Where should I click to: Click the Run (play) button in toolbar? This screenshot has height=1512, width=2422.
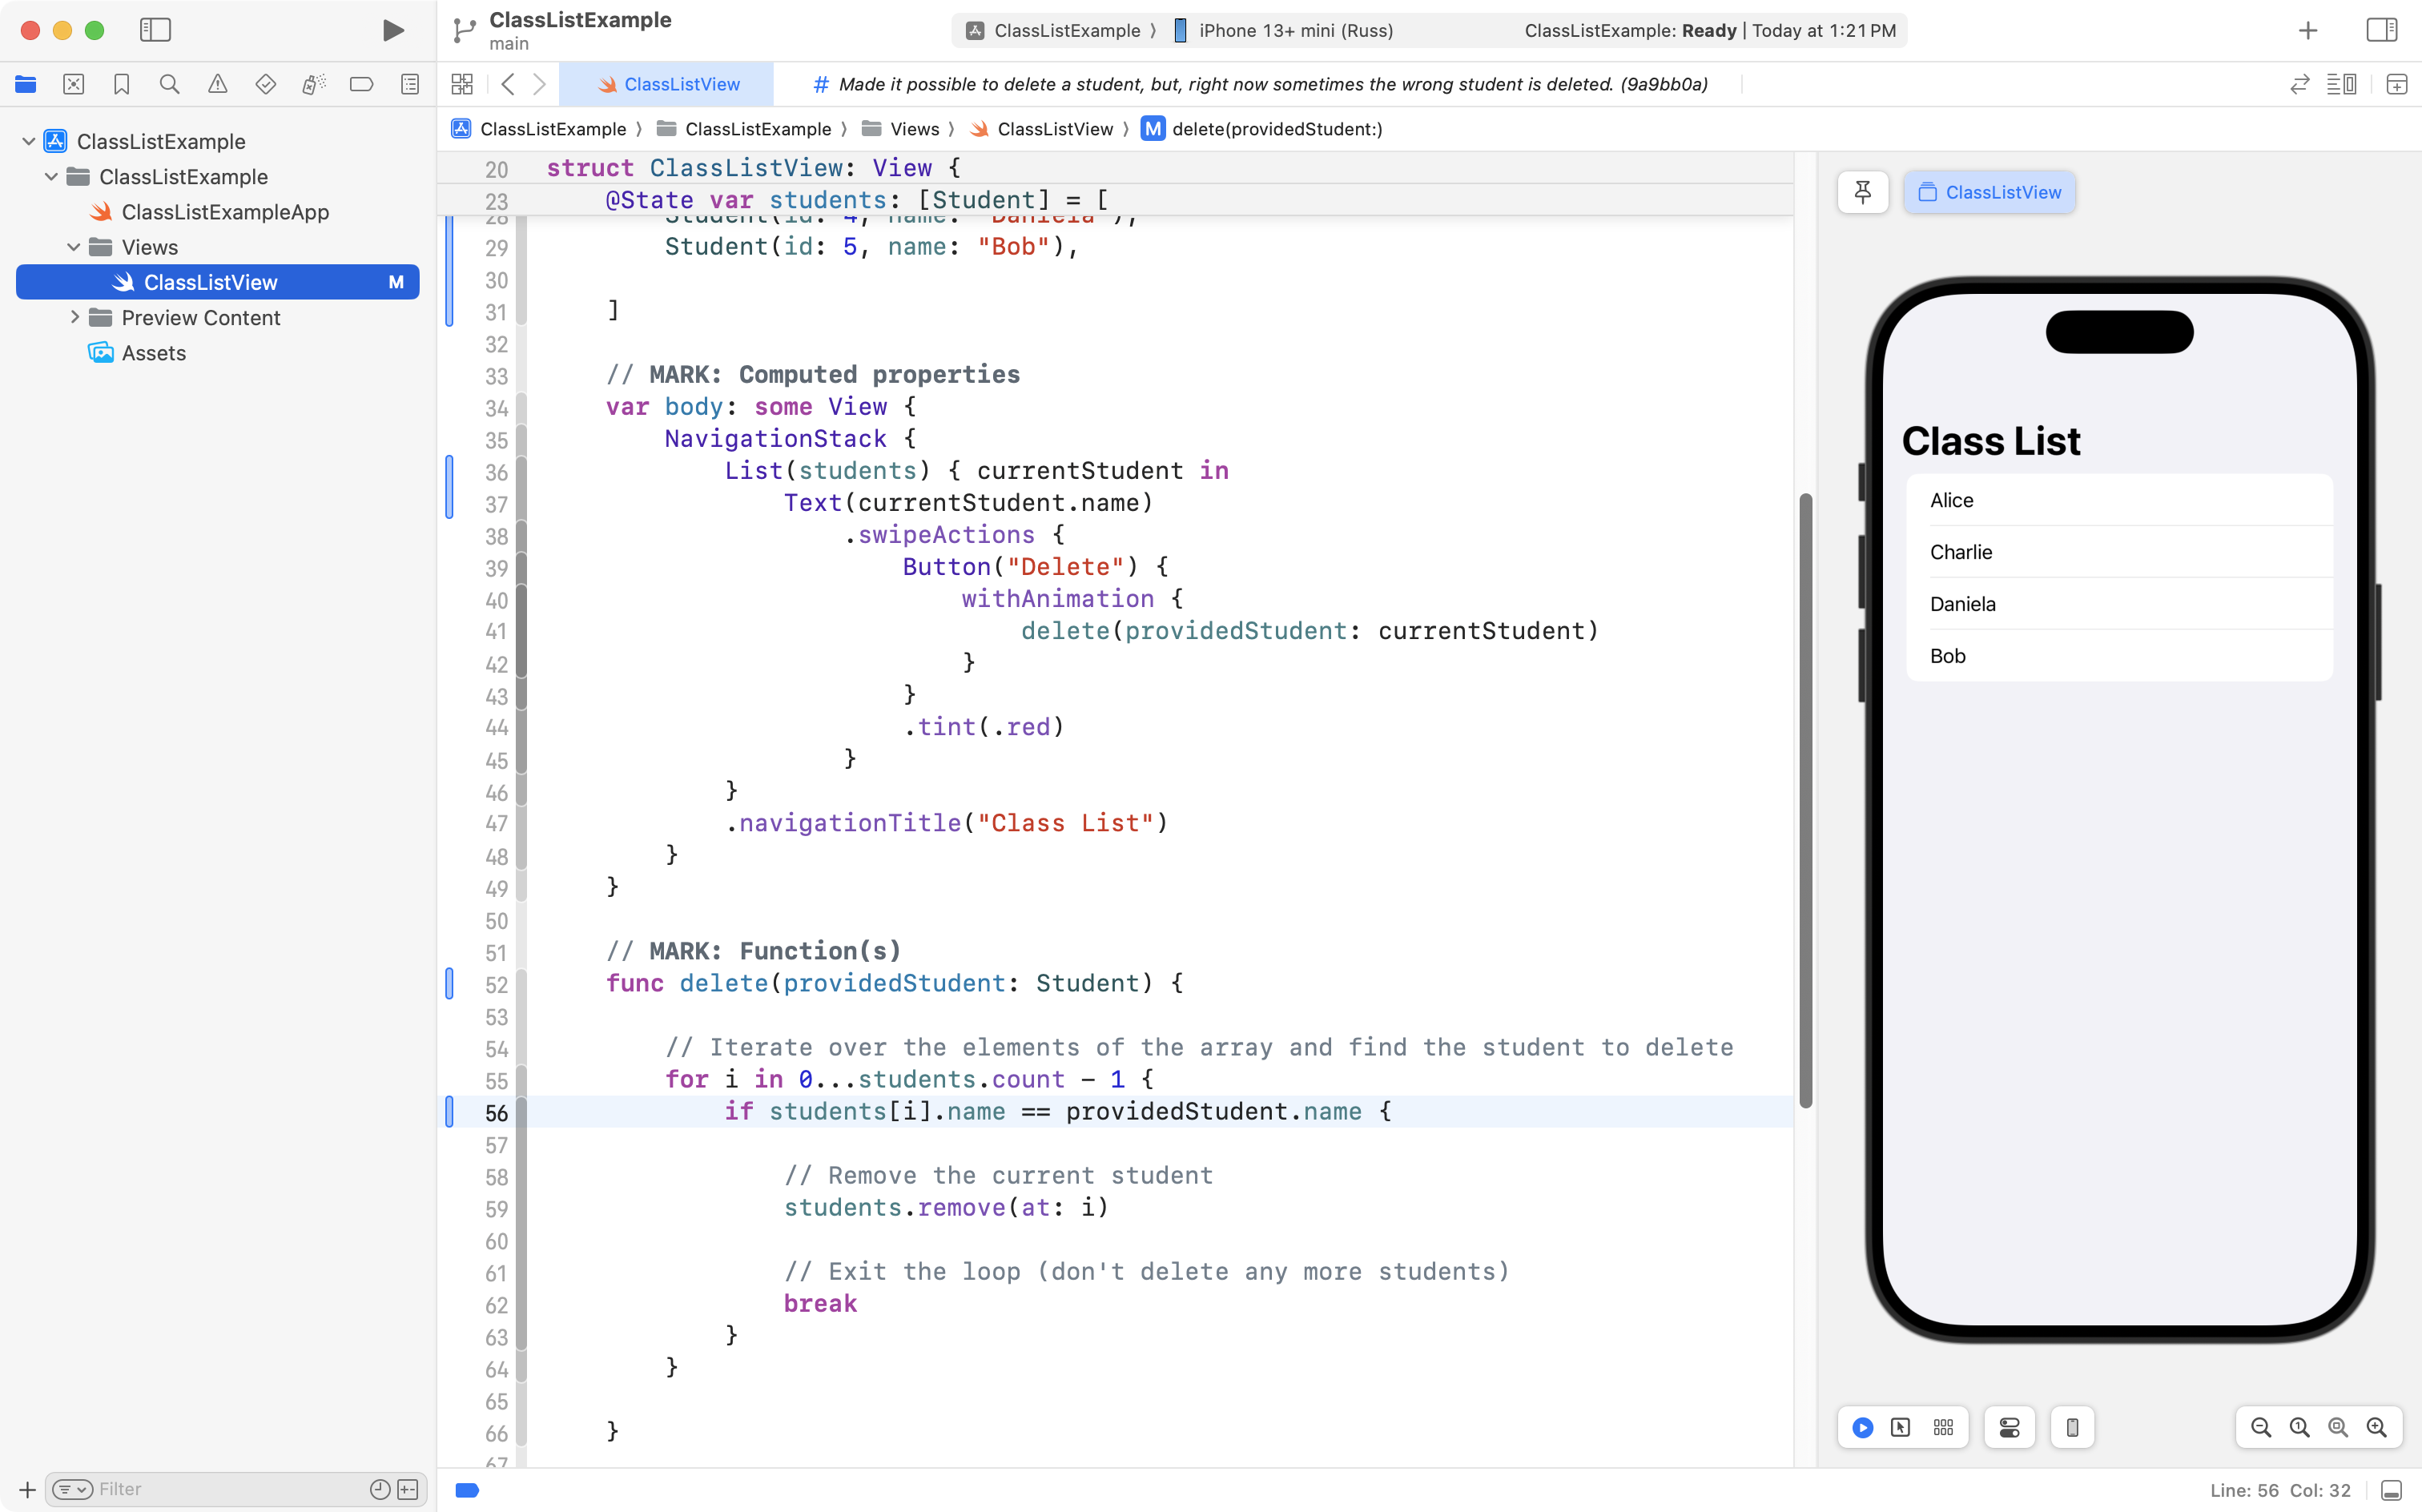point(393,30)
